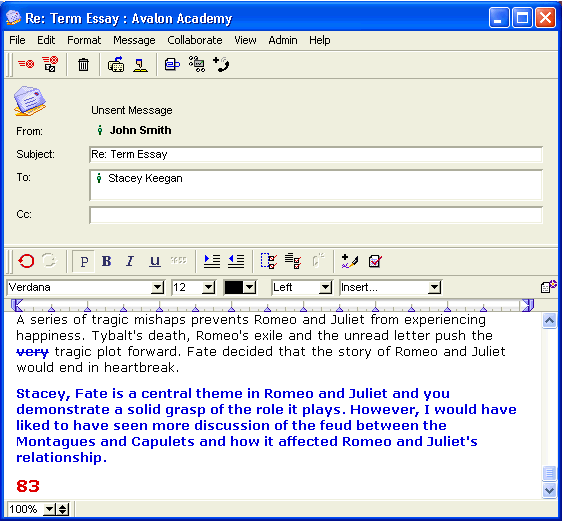Click the decrease indent icon

tap(236, 261)
